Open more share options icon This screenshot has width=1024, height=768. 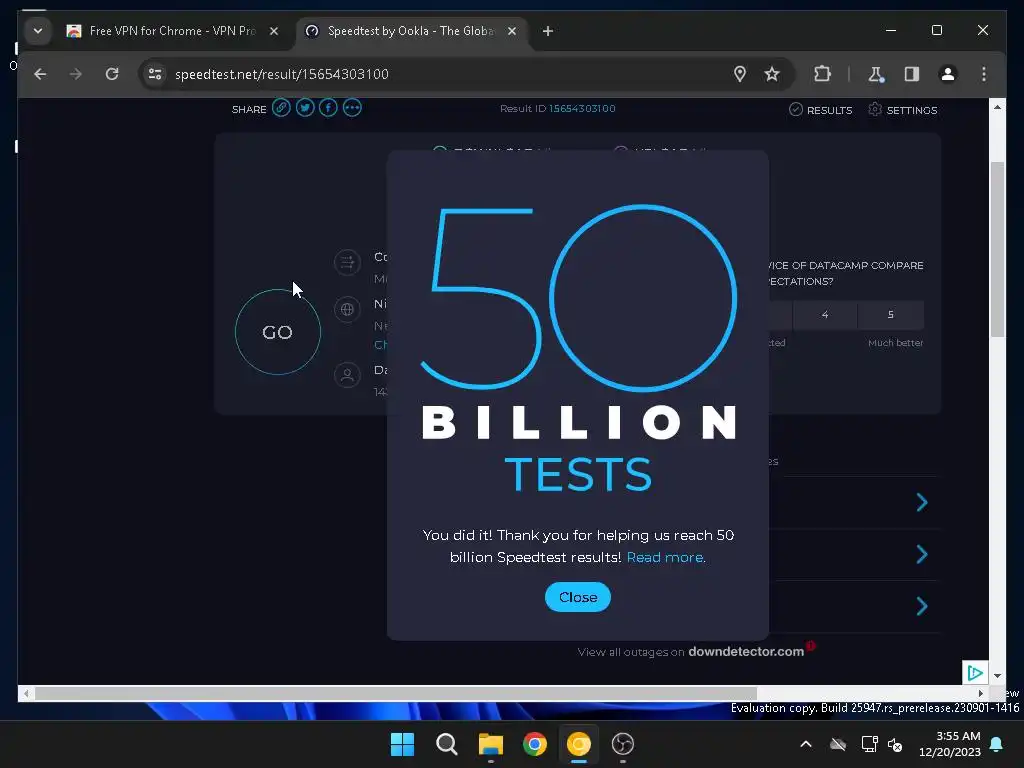pyautogui.click(x=352, y=108)
